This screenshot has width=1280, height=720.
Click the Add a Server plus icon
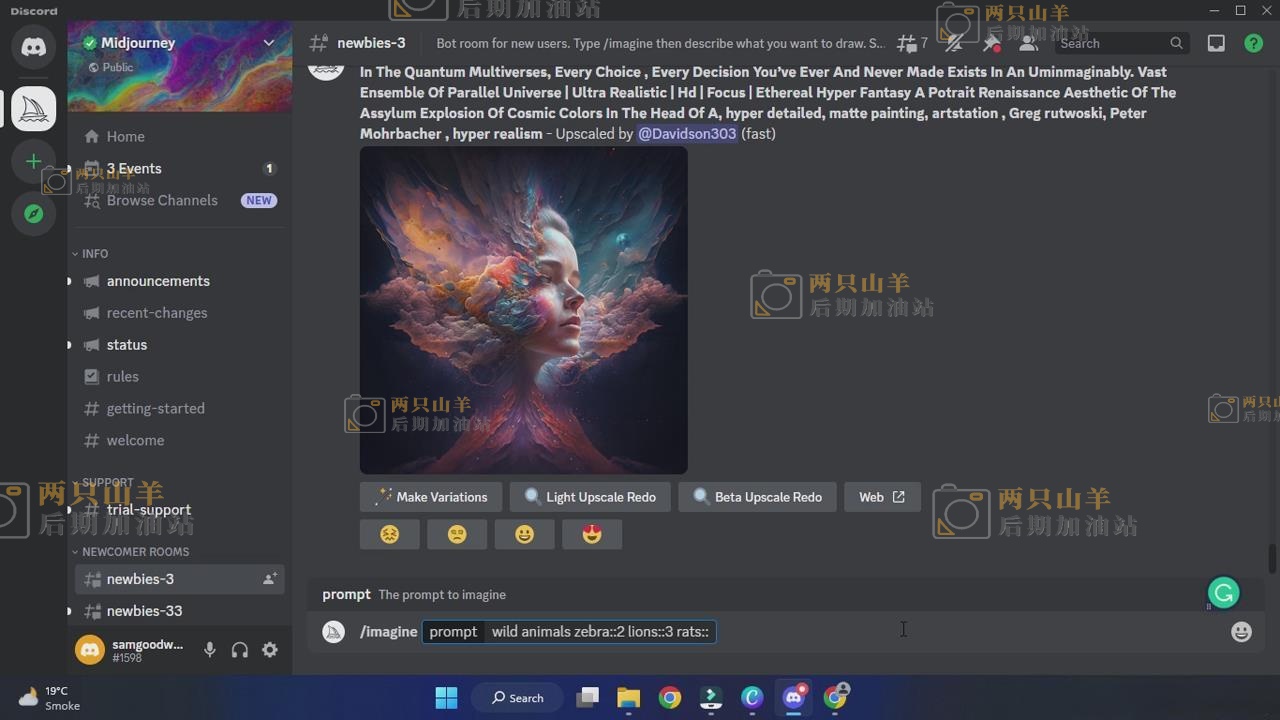(x=33, y=161)
